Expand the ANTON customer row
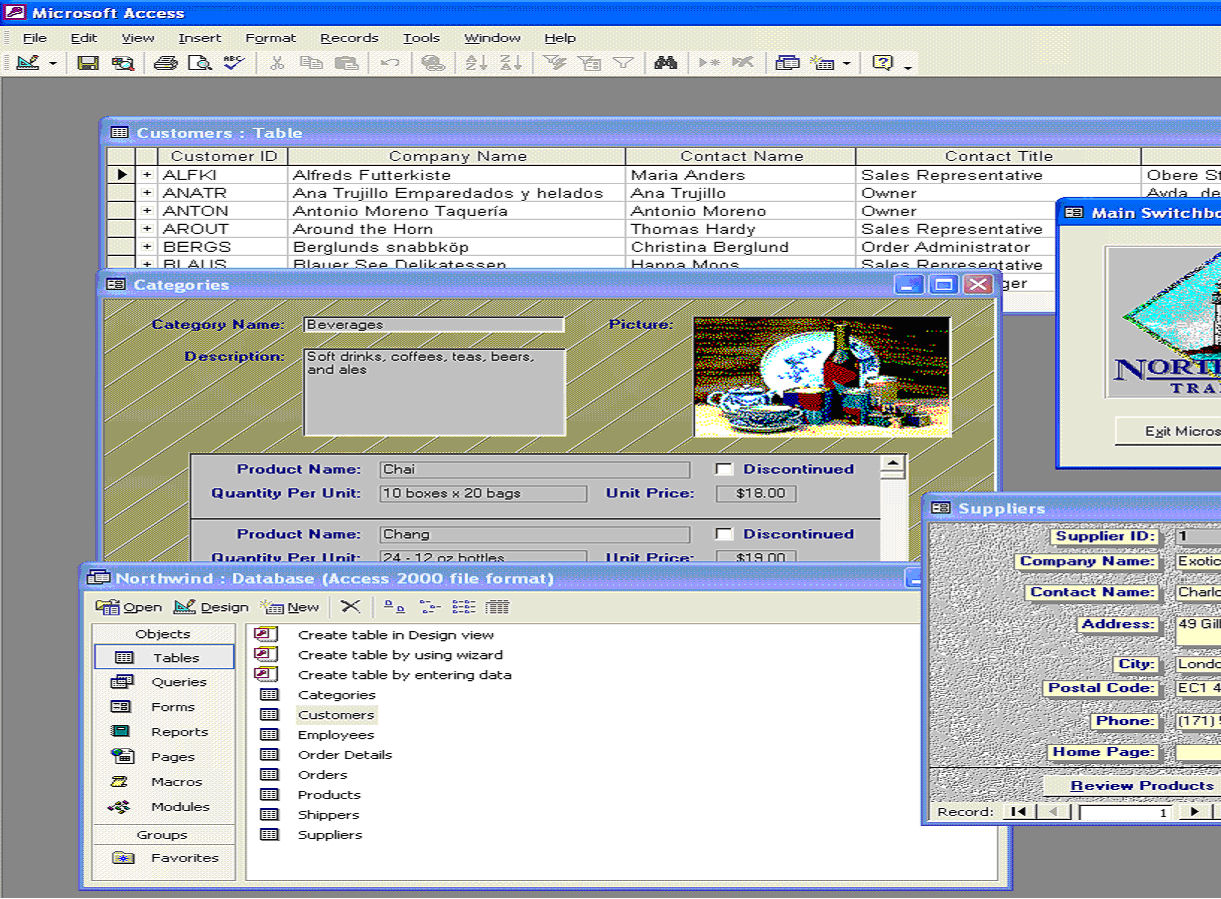The width and height of the screenshot is (1221, 899). click(x=147, y=211)
